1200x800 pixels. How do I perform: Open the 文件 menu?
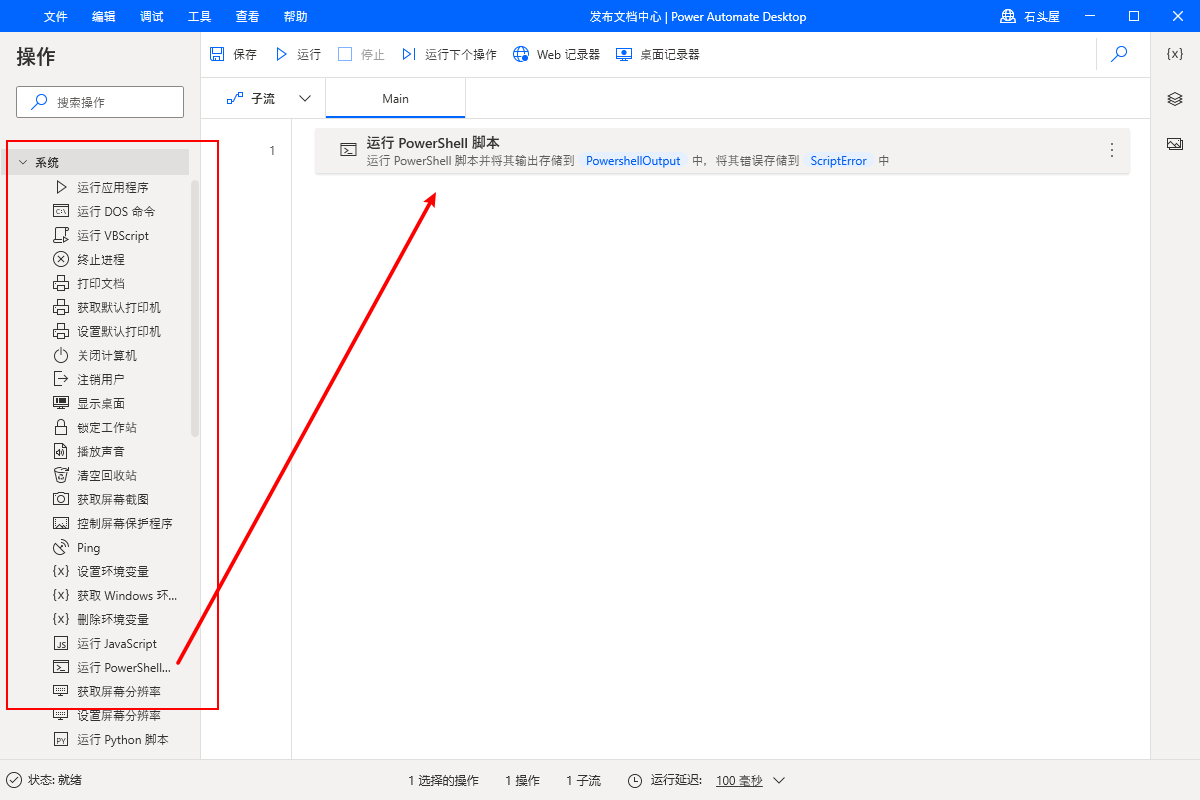55,16
